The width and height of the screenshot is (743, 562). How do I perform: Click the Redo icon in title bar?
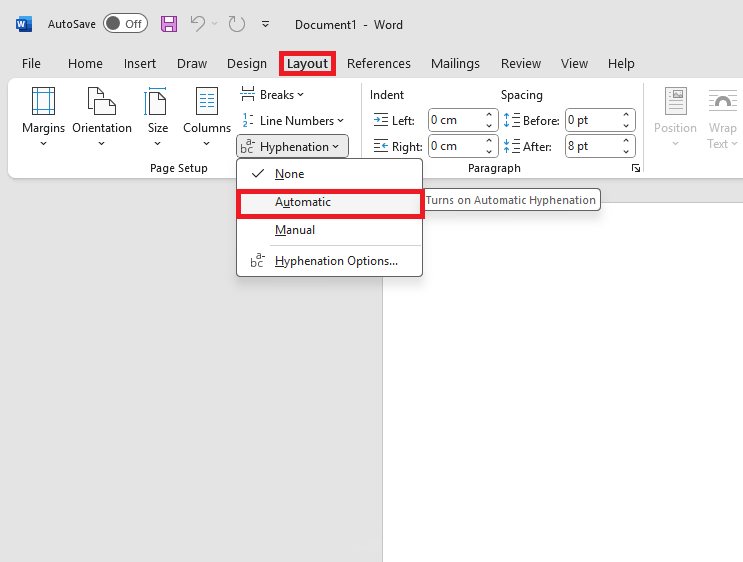click(236, 24)
